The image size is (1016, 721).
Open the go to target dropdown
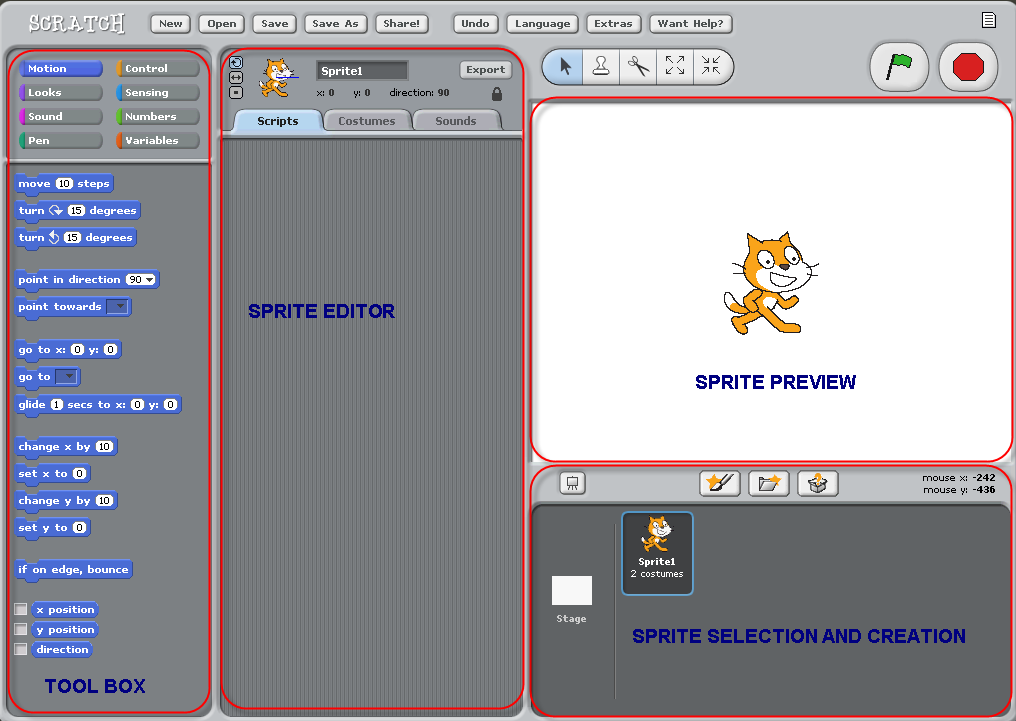(x=67, y=376)
